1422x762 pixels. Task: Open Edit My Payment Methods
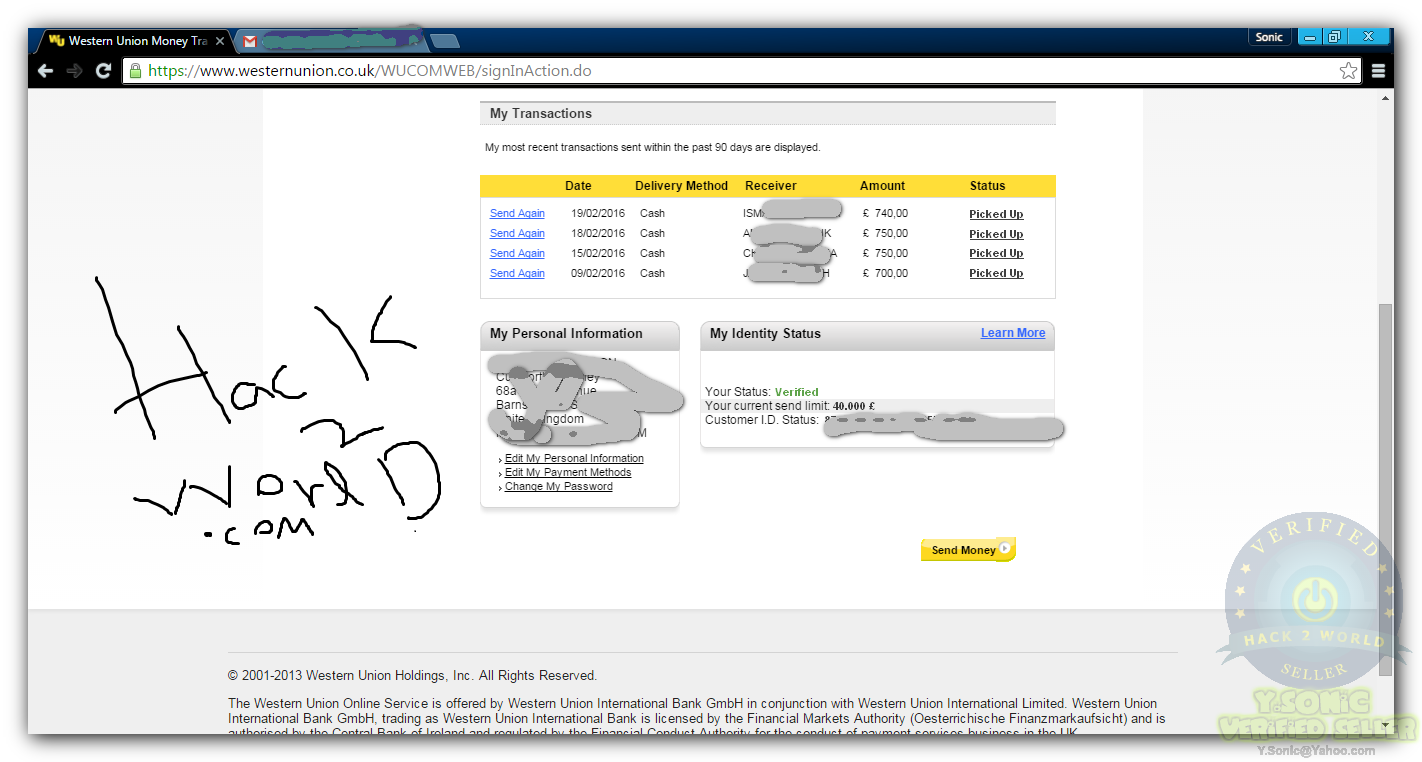pos(568,472)
